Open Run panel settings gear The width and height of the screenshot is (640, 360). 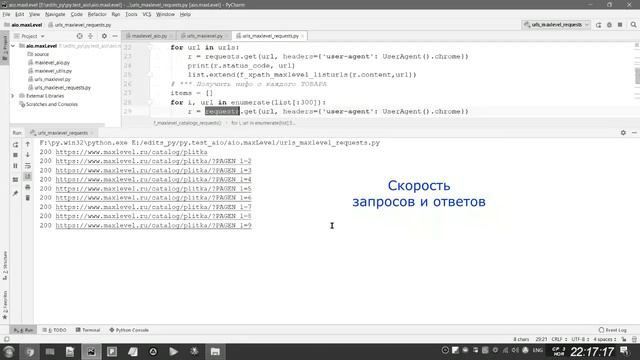click(623, 133)
